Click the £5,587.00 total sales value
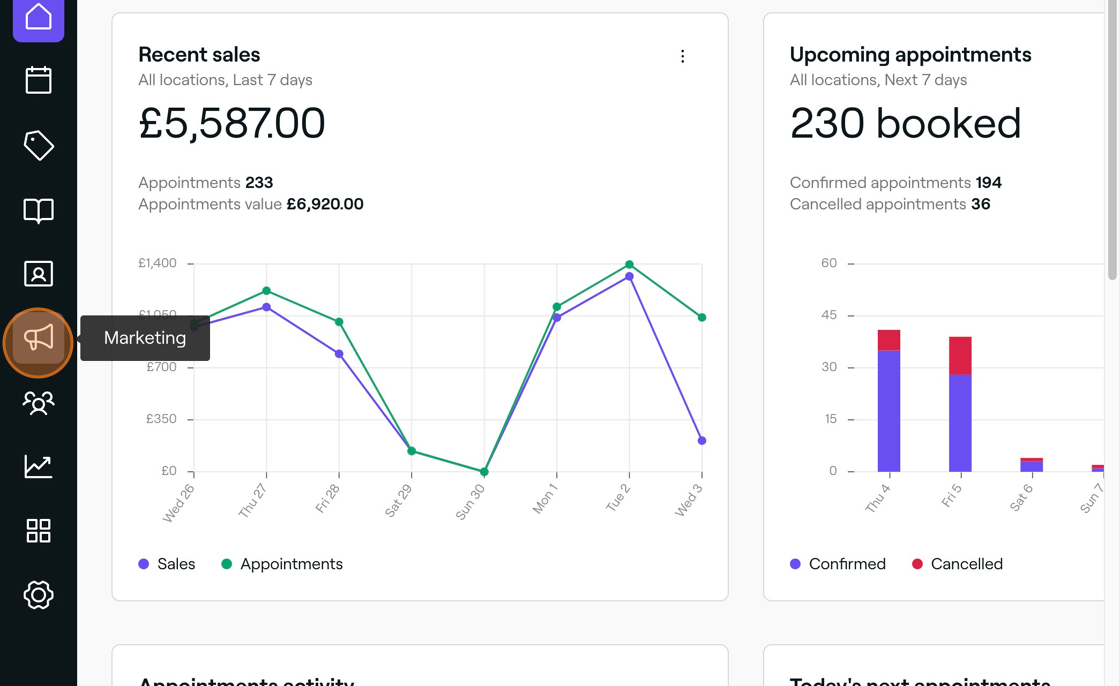The image size is (1120, 686). (231, 123)
